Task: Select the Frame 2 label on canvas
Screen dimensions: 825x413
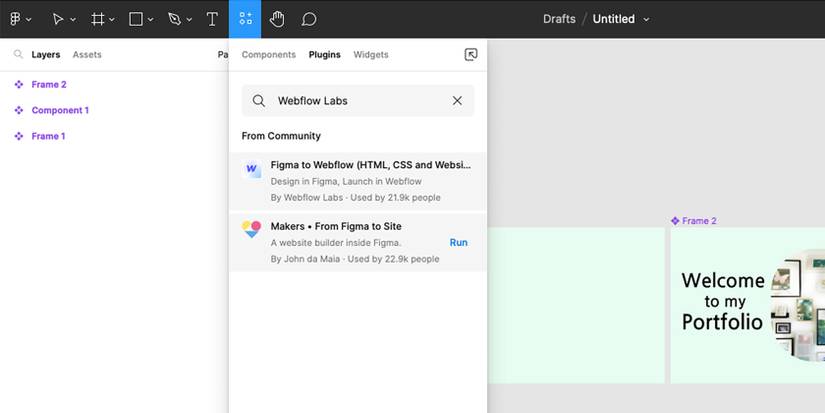Action: coord(693,221)
